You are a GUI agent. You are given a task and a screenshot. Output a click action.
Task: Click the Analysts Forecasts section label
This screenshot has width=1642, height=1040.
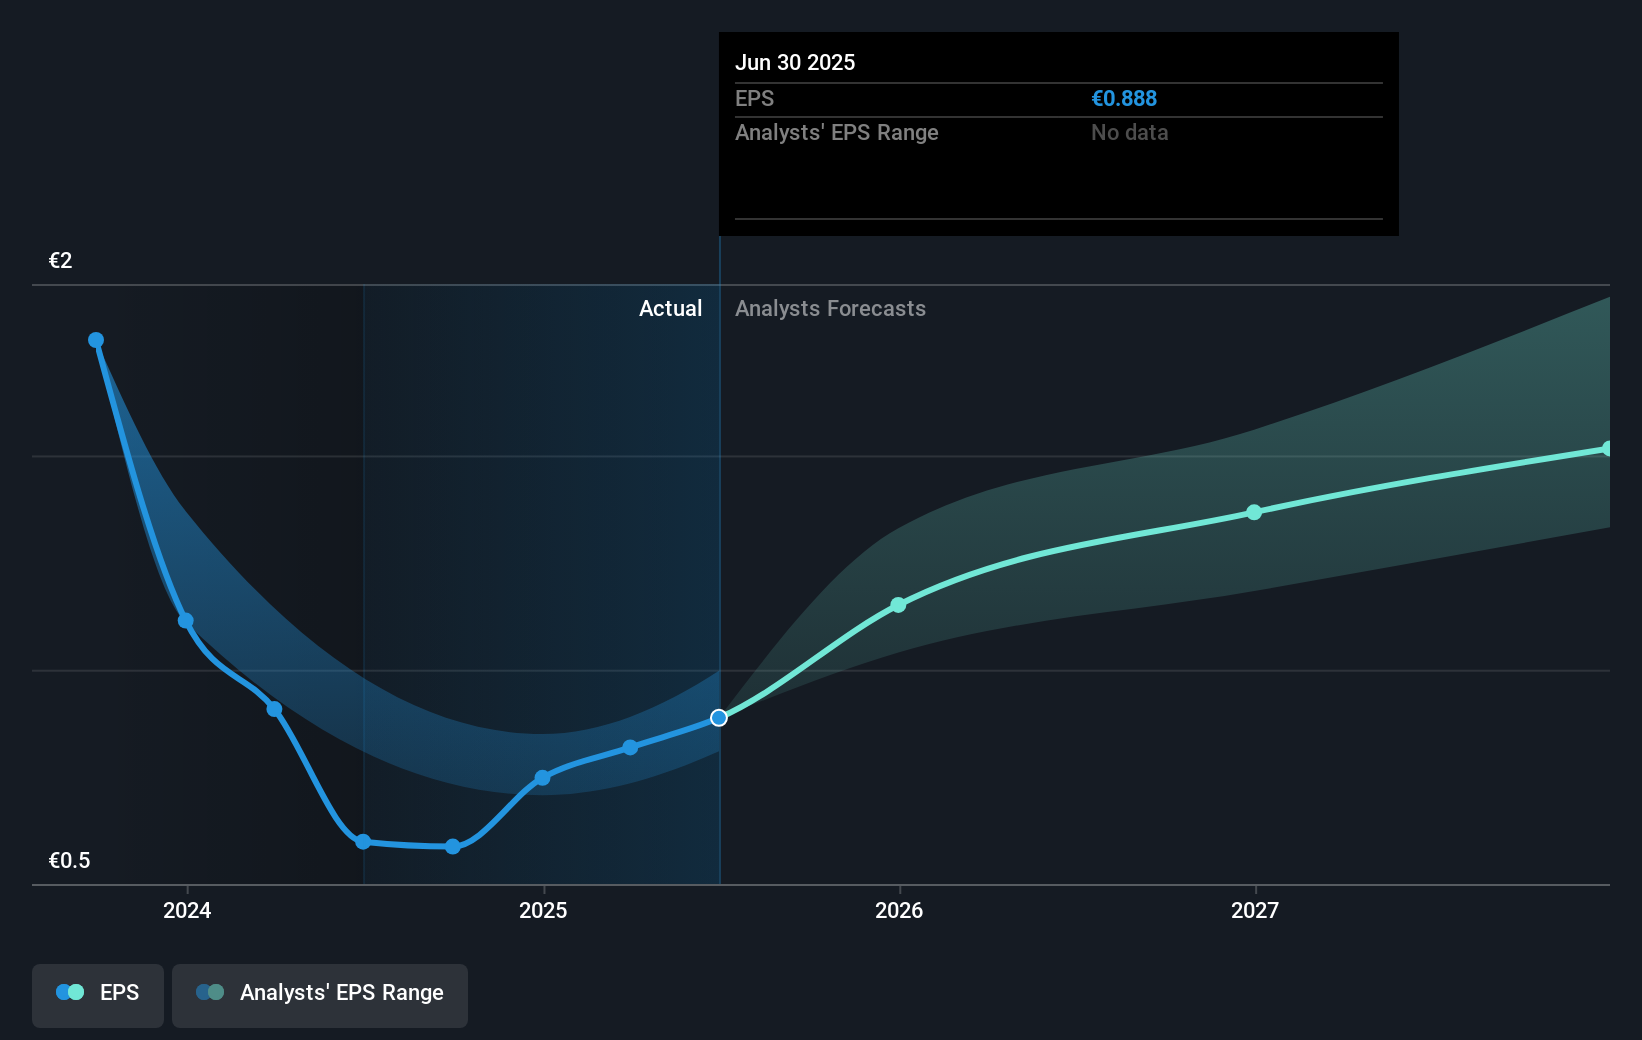pos(830,309)
